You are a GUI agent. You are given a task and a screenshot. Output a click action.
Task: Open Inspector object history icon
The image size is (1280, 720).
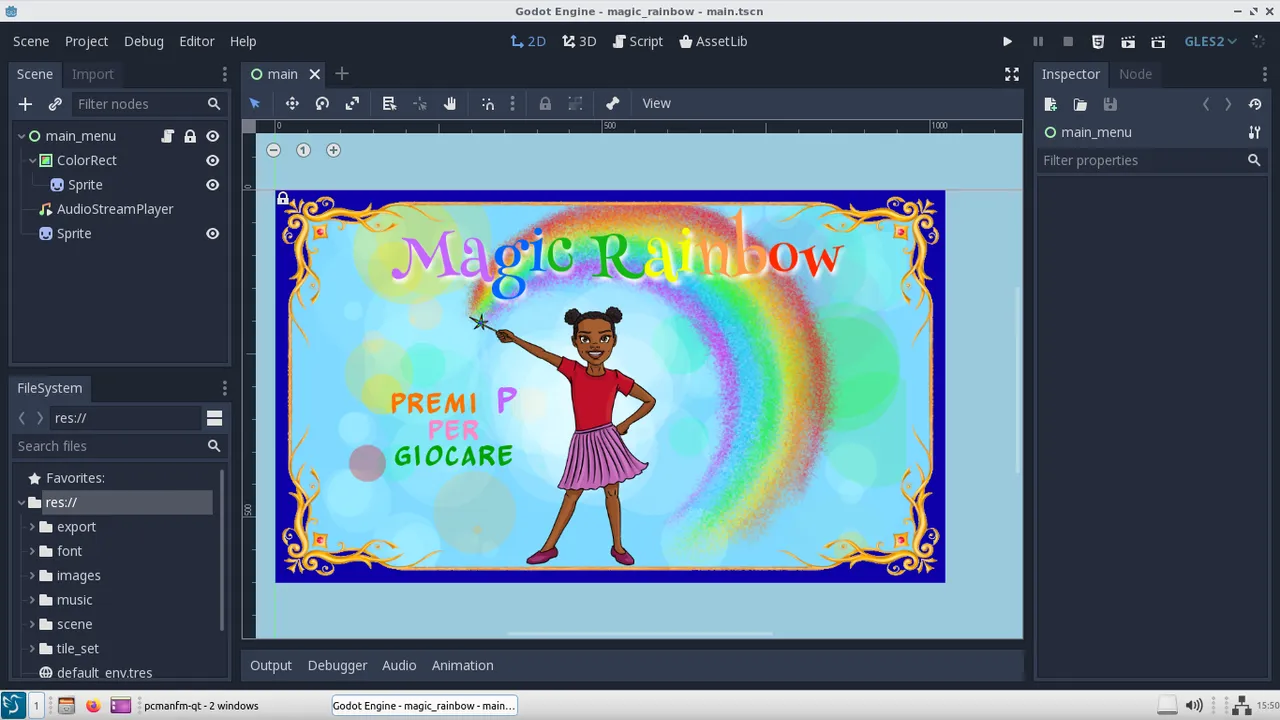click(x=1255, y=104)
